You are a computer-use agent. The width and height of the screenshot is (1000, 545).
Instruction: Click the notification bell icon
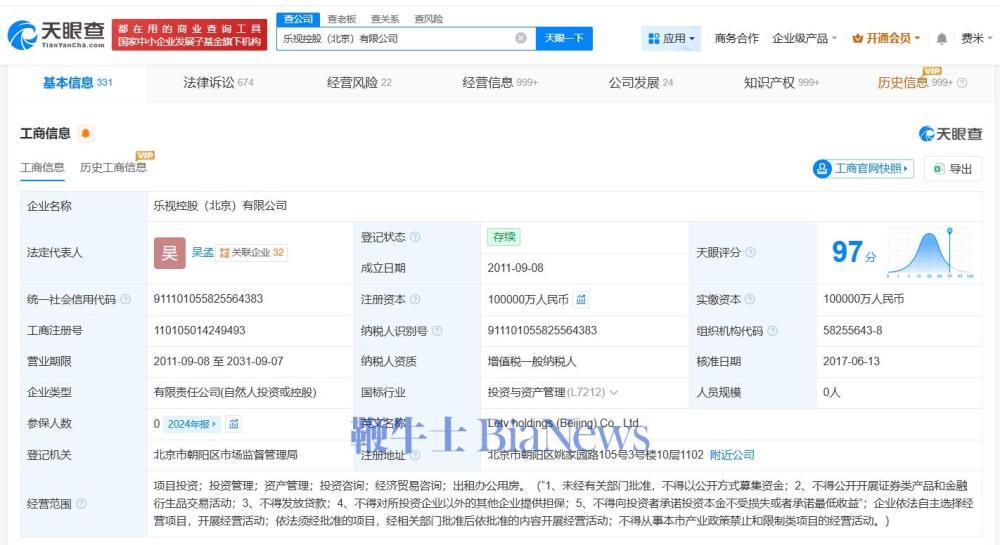click(x=941, y=38)
